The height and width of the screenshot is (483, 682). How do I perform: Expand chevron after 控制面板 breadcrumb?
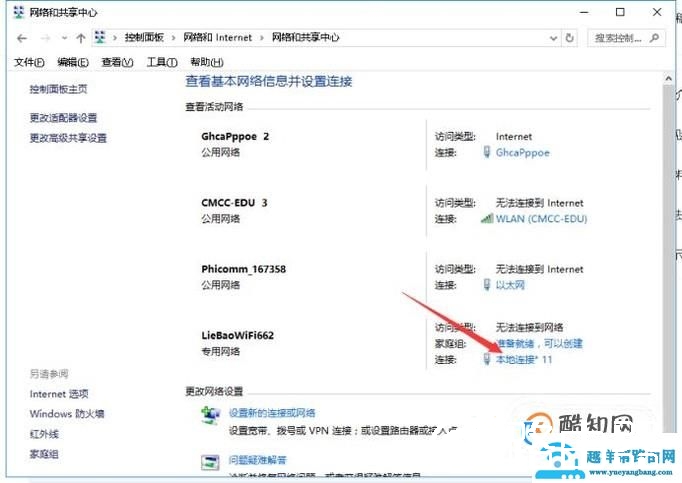click(x=173, y=38)
